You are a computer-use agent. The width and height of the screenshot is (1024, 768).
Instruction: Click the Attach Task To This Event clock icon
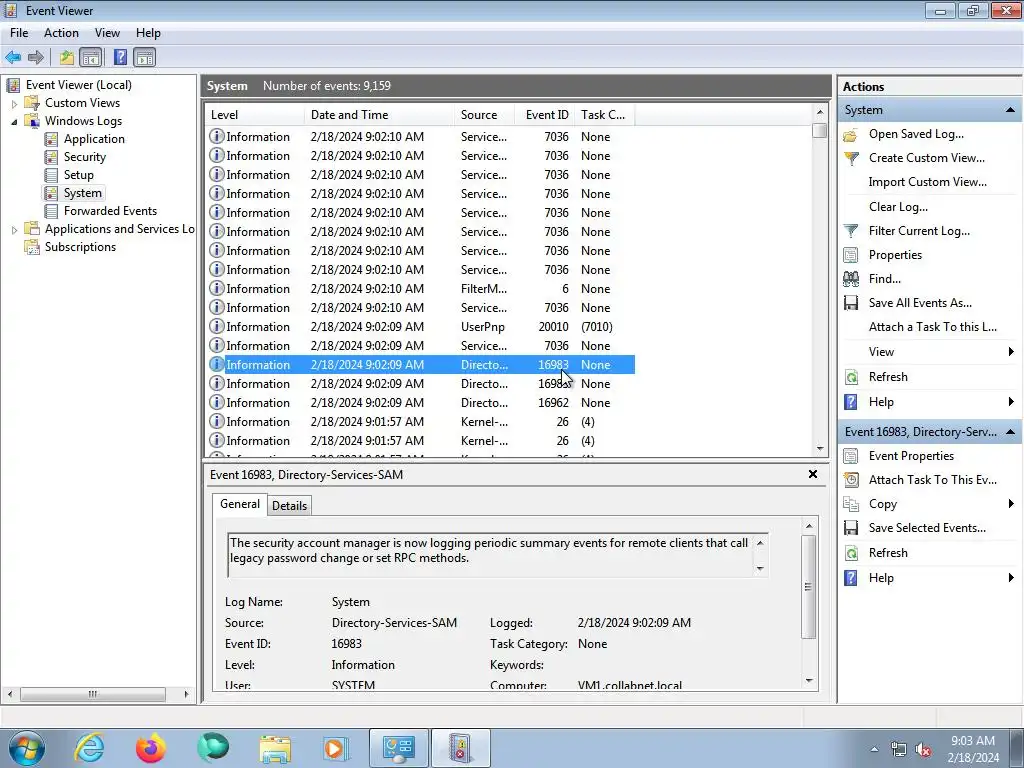click(851, 481)
